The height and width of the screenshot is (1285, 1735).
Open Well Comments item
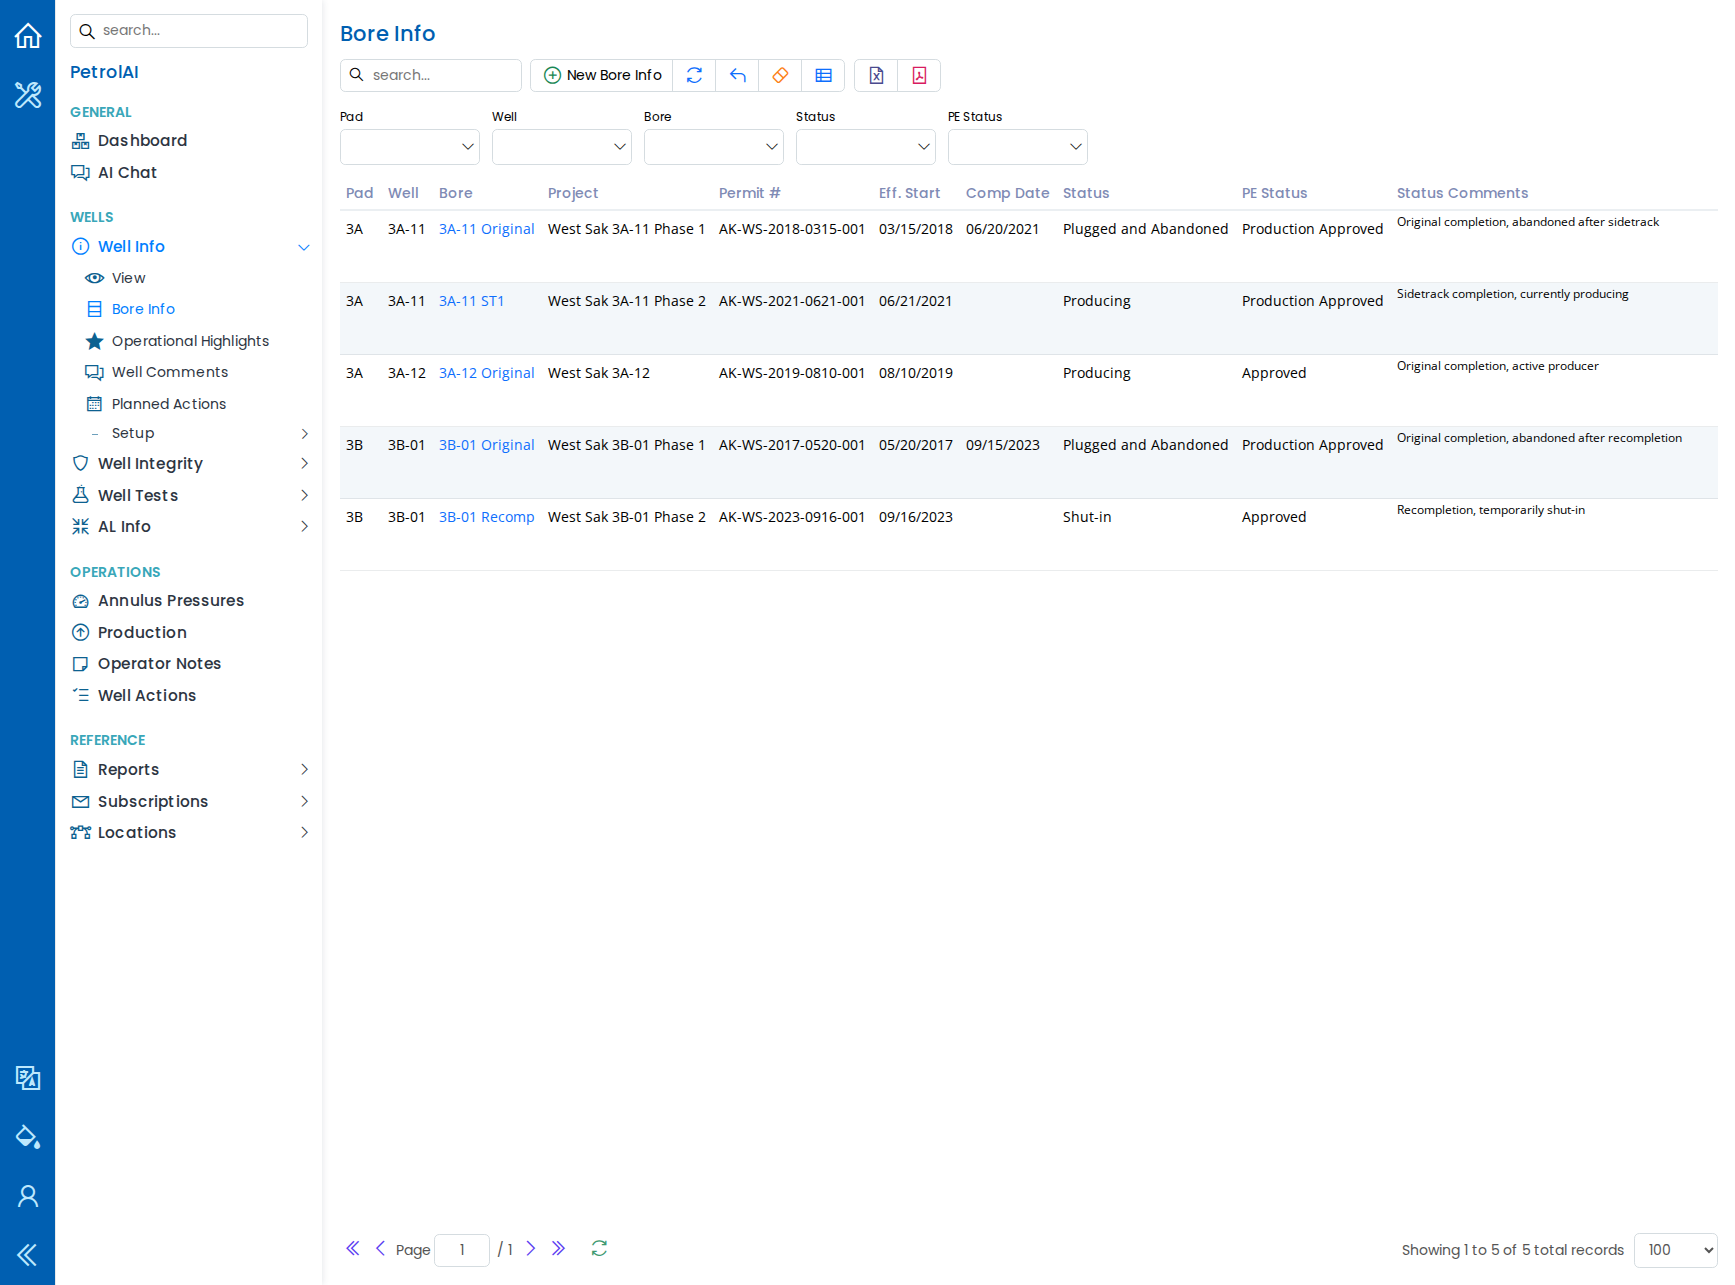(x=170, y=372)
